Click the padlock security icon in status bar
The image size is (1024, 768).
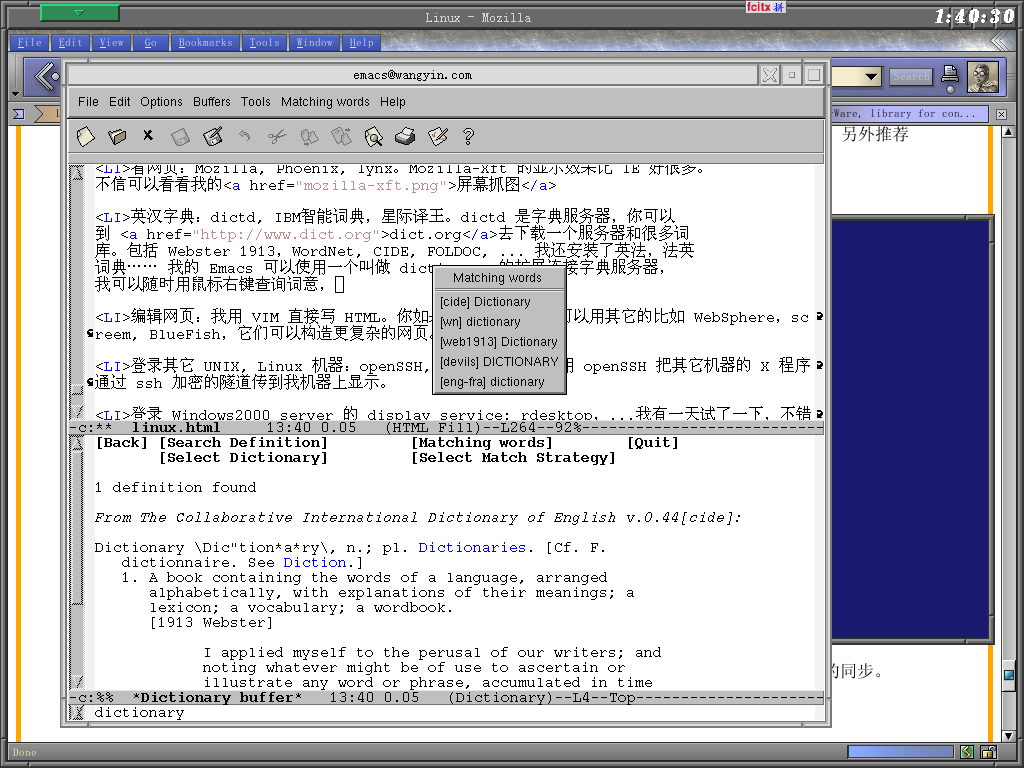coord(988,752)
